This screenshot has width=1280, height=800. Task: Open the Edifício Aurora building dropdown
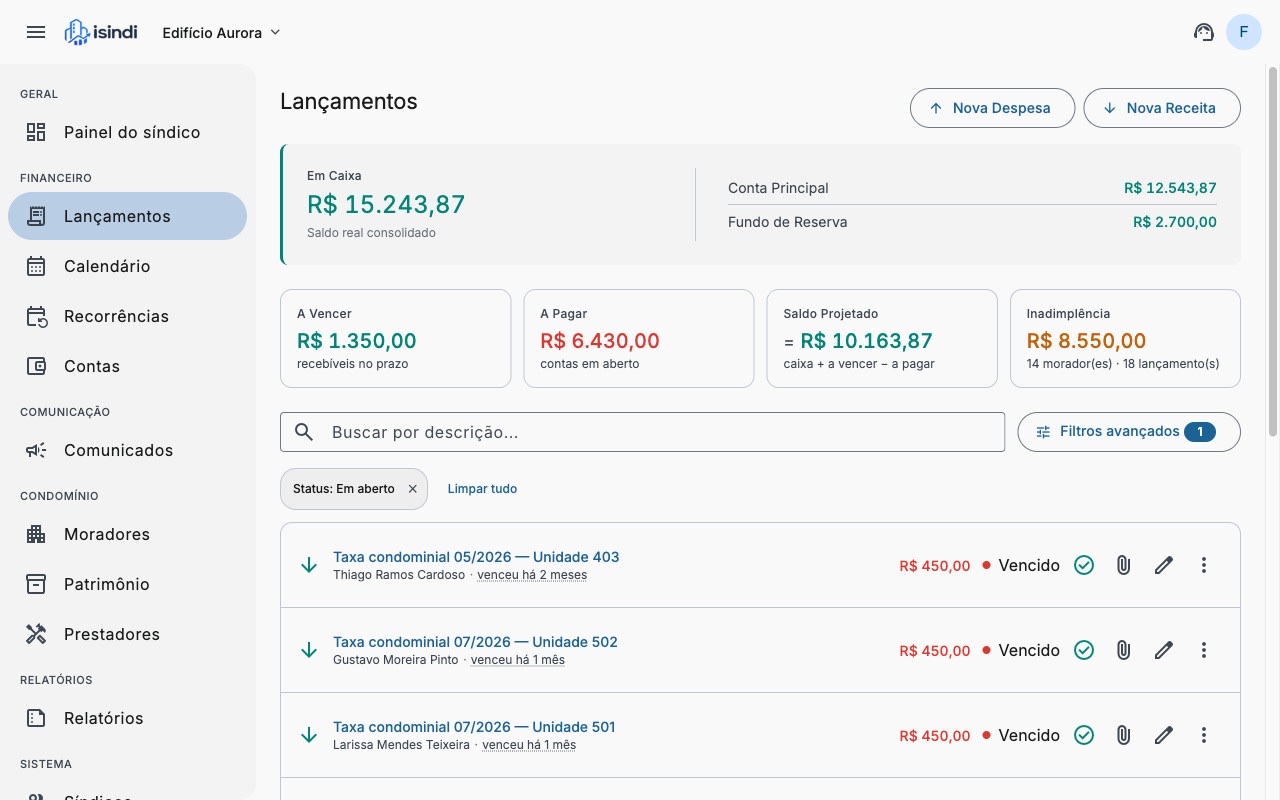tap(222, 32)
